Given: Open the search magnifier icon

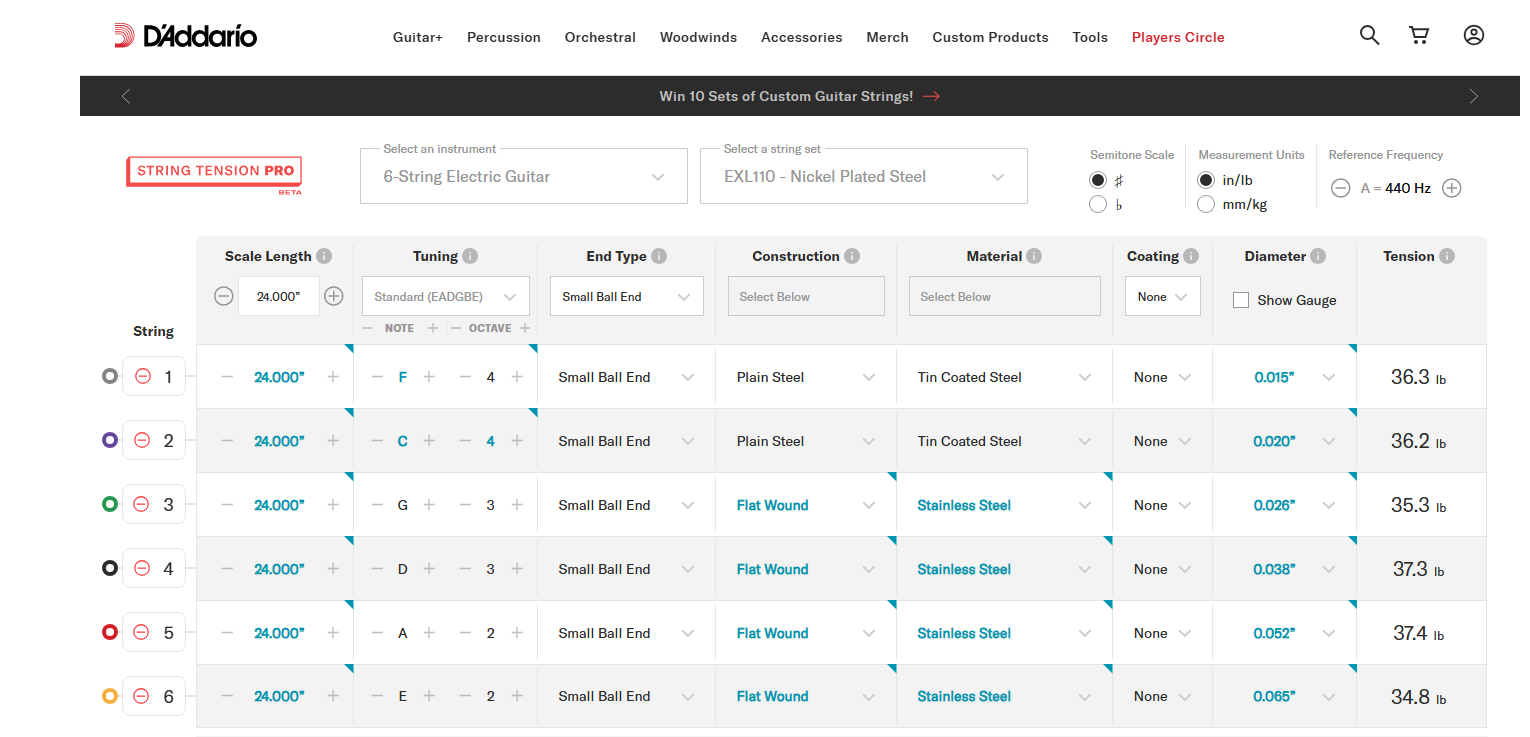Looking at the screenshot, I should click(x=1369, y=35).
